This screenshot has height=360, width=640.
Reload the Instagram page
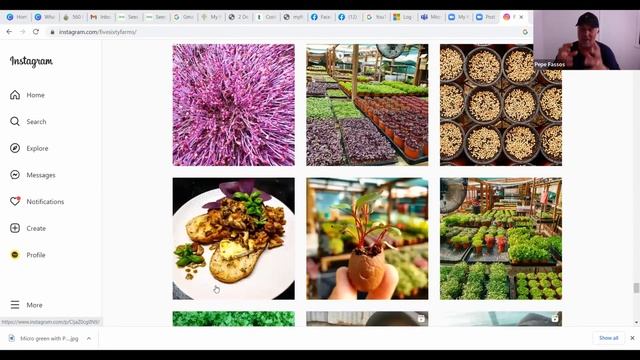click(x=36, y=32)
